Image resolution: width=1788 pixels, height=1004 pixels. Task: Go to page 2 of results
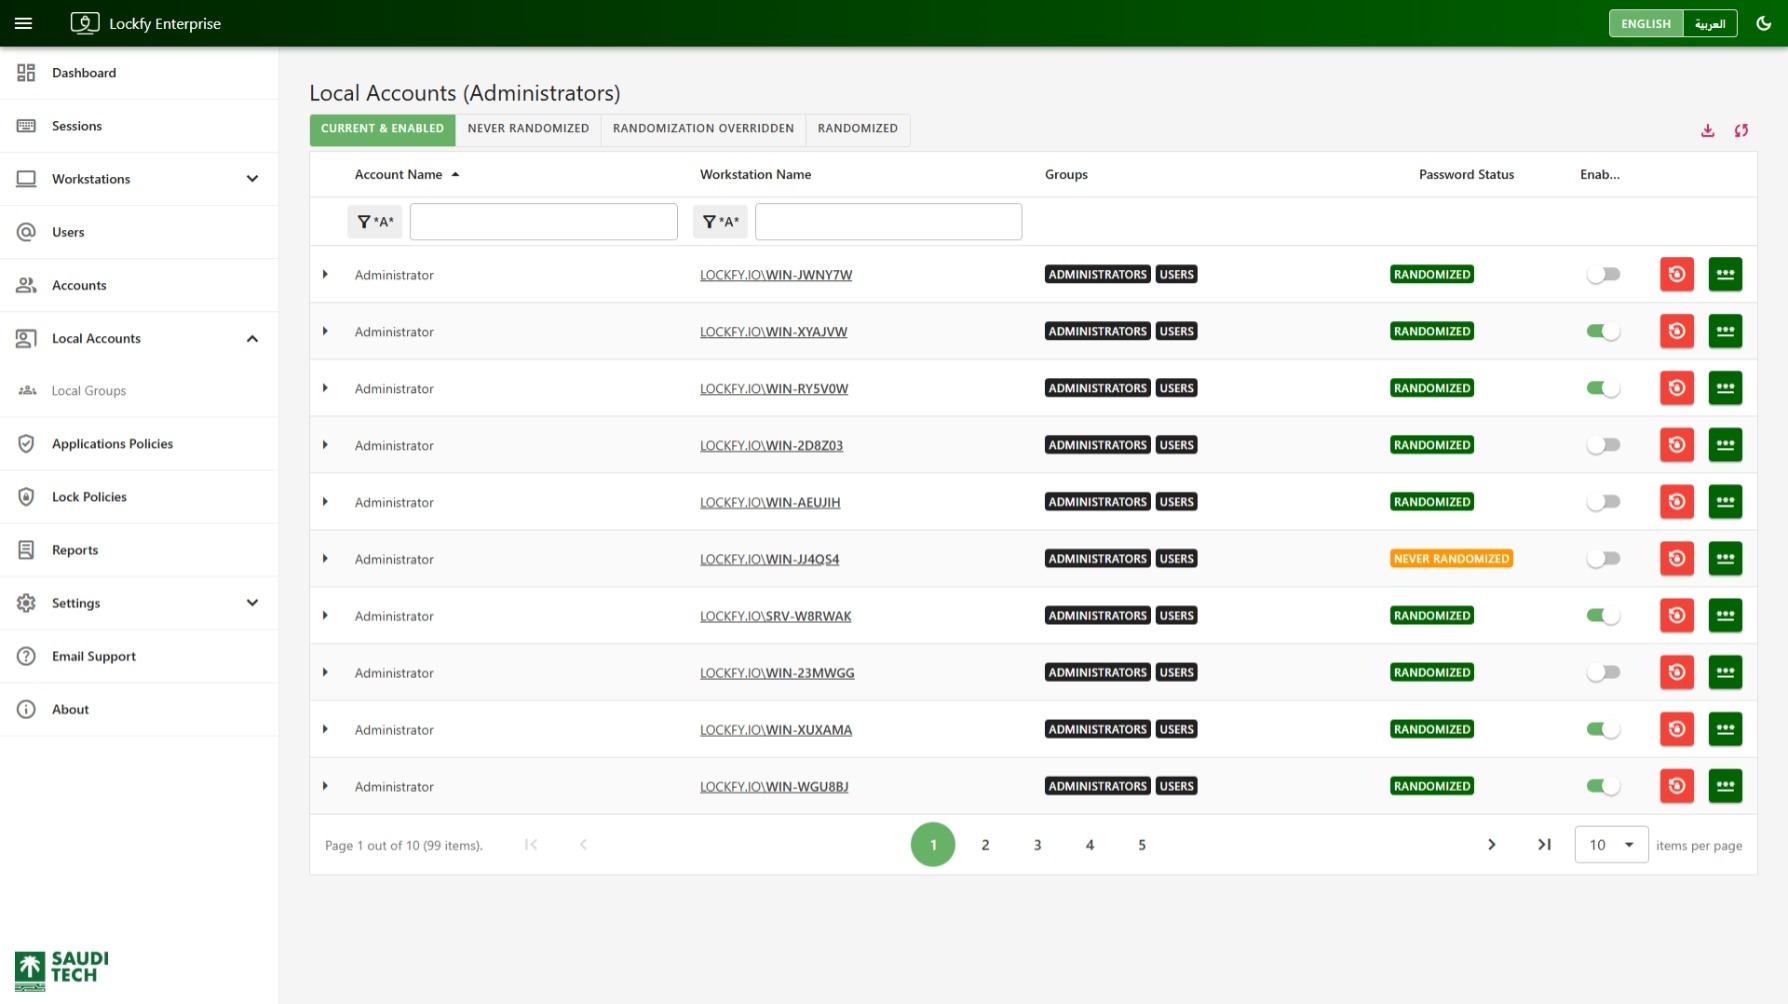985,845
